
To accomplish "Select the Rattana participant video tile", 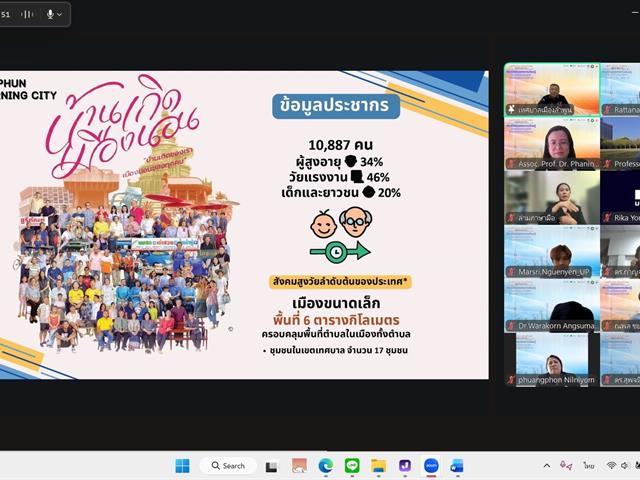I will click(x=620, y=90).
